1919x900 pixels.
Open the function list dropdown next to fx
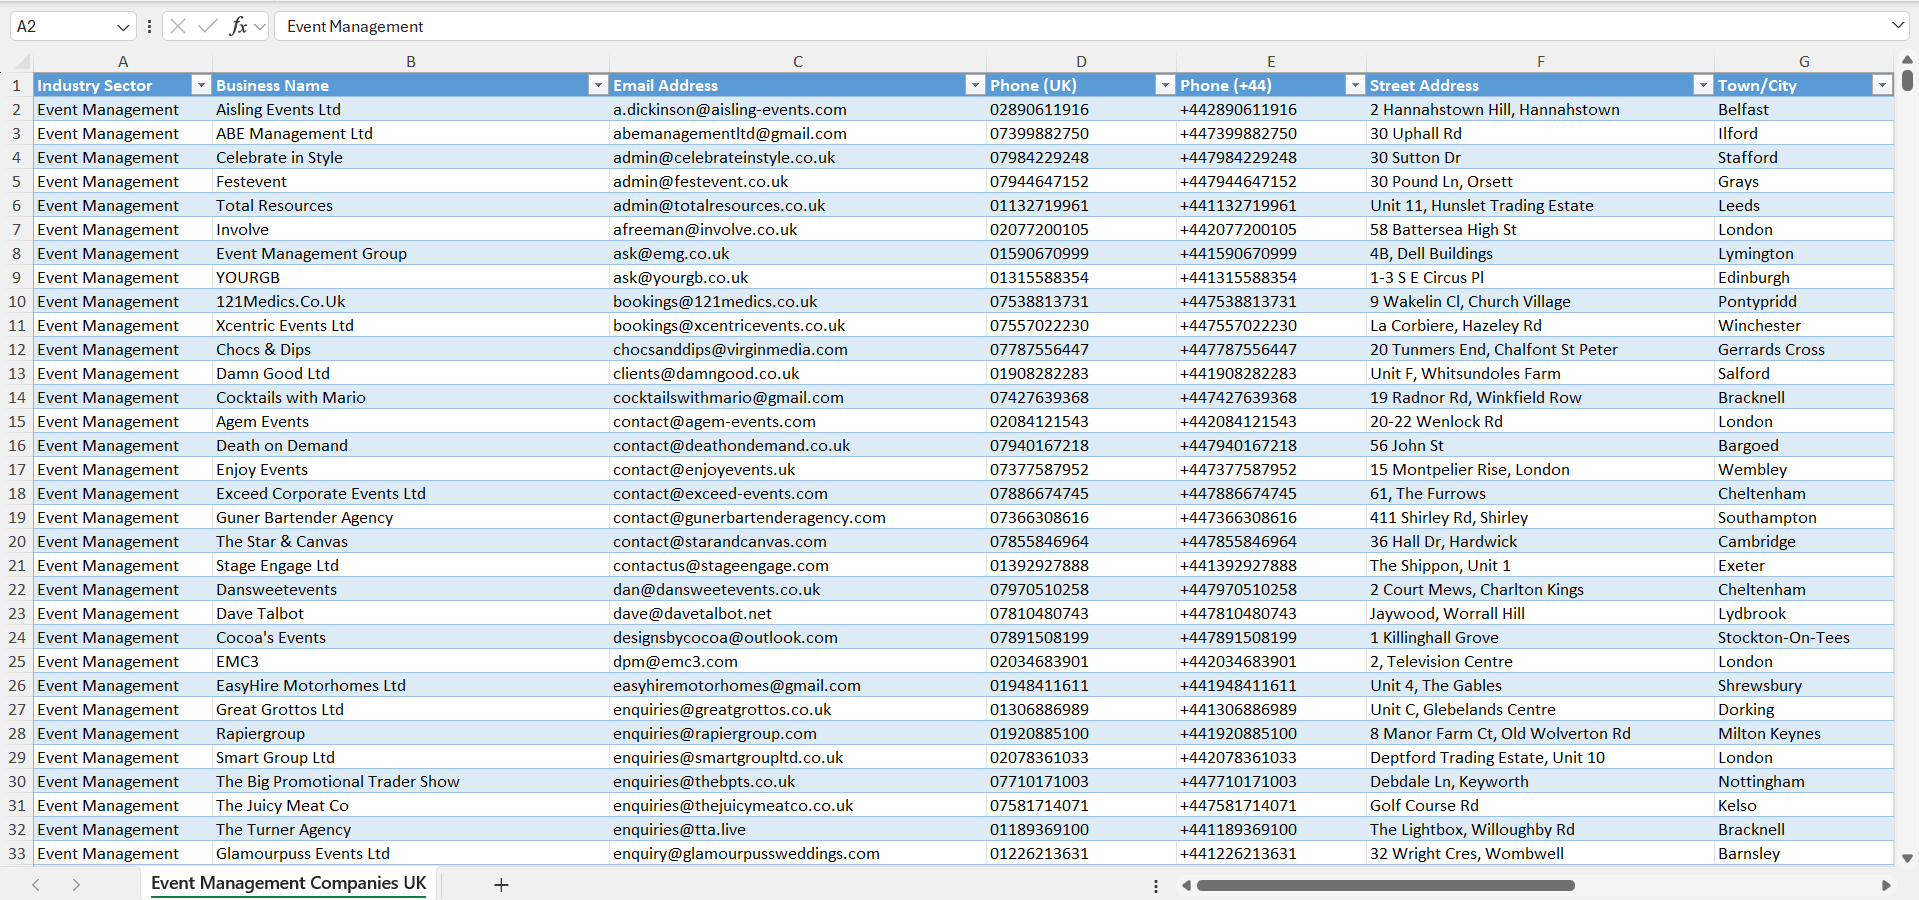pos(260,27)
